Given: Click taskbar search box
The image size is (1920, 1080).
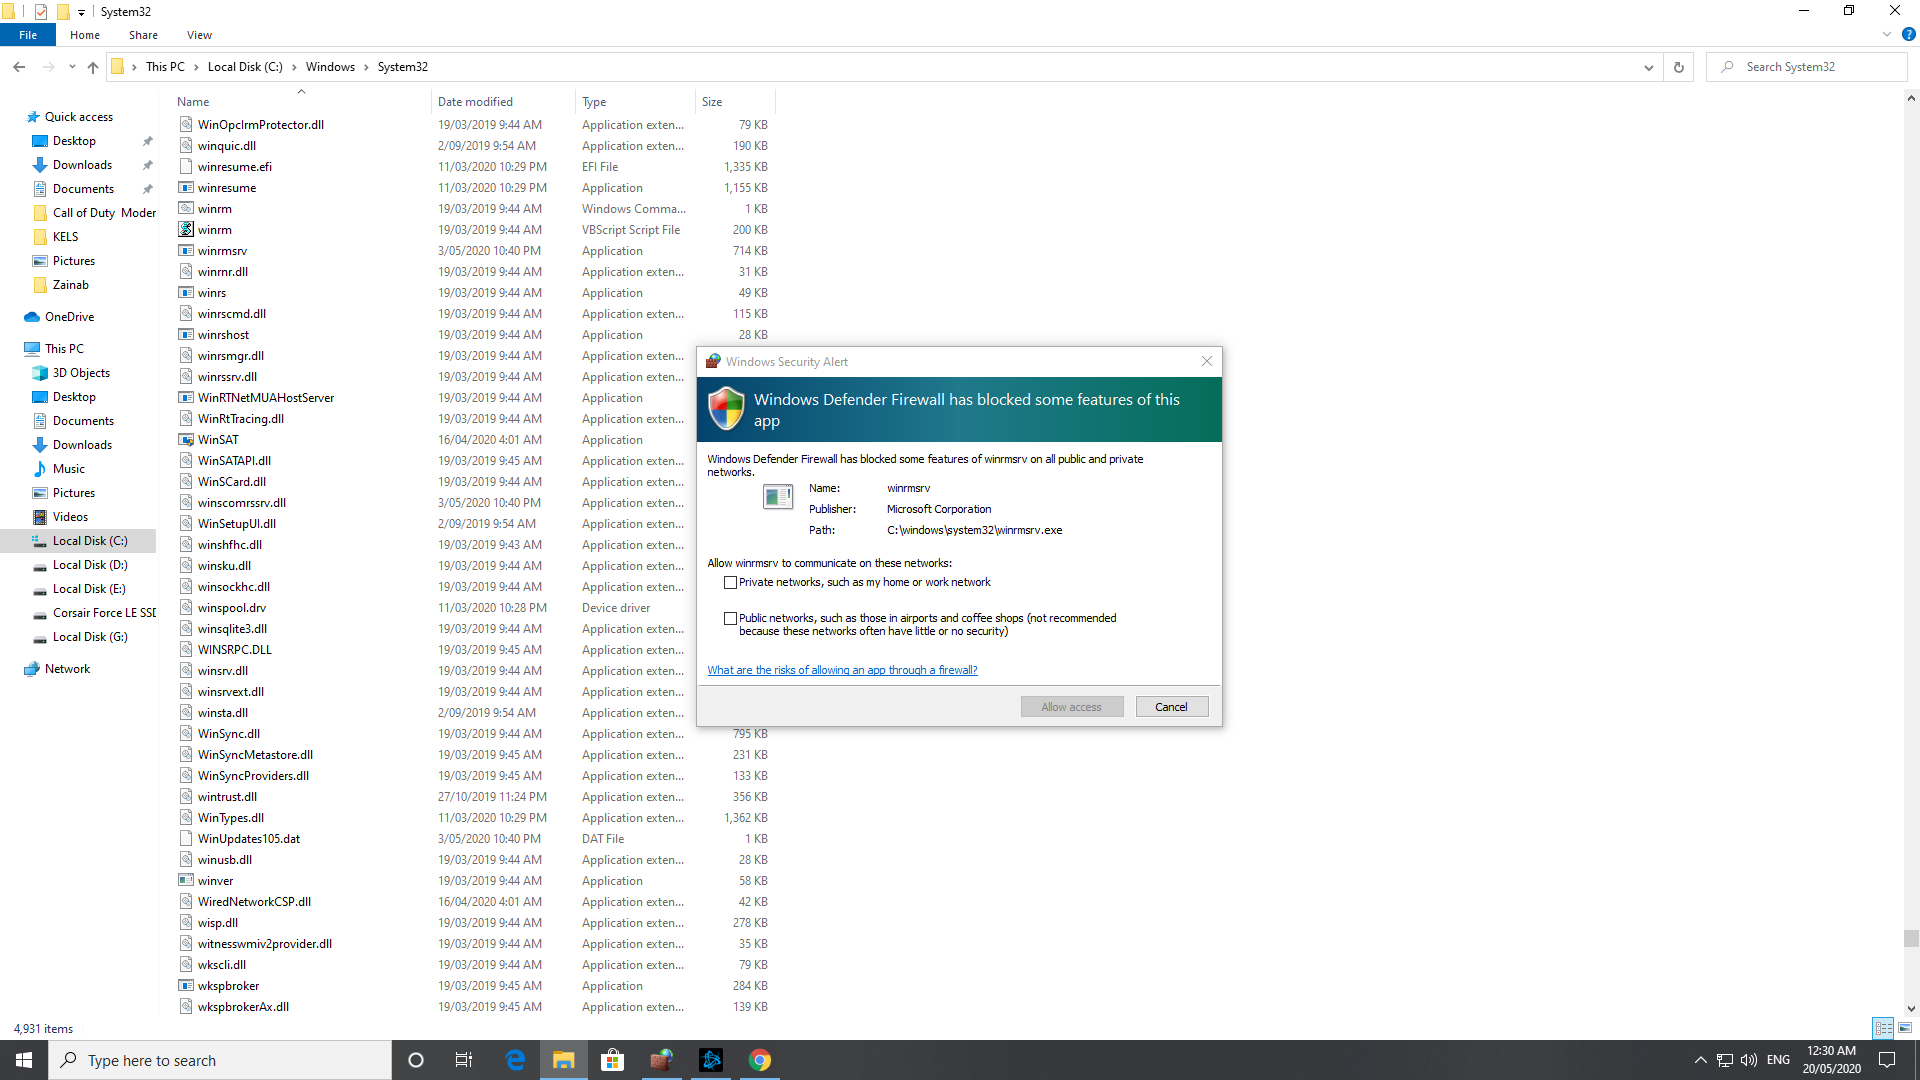Looking at the screenshot, I should [x=220, y=1060].
